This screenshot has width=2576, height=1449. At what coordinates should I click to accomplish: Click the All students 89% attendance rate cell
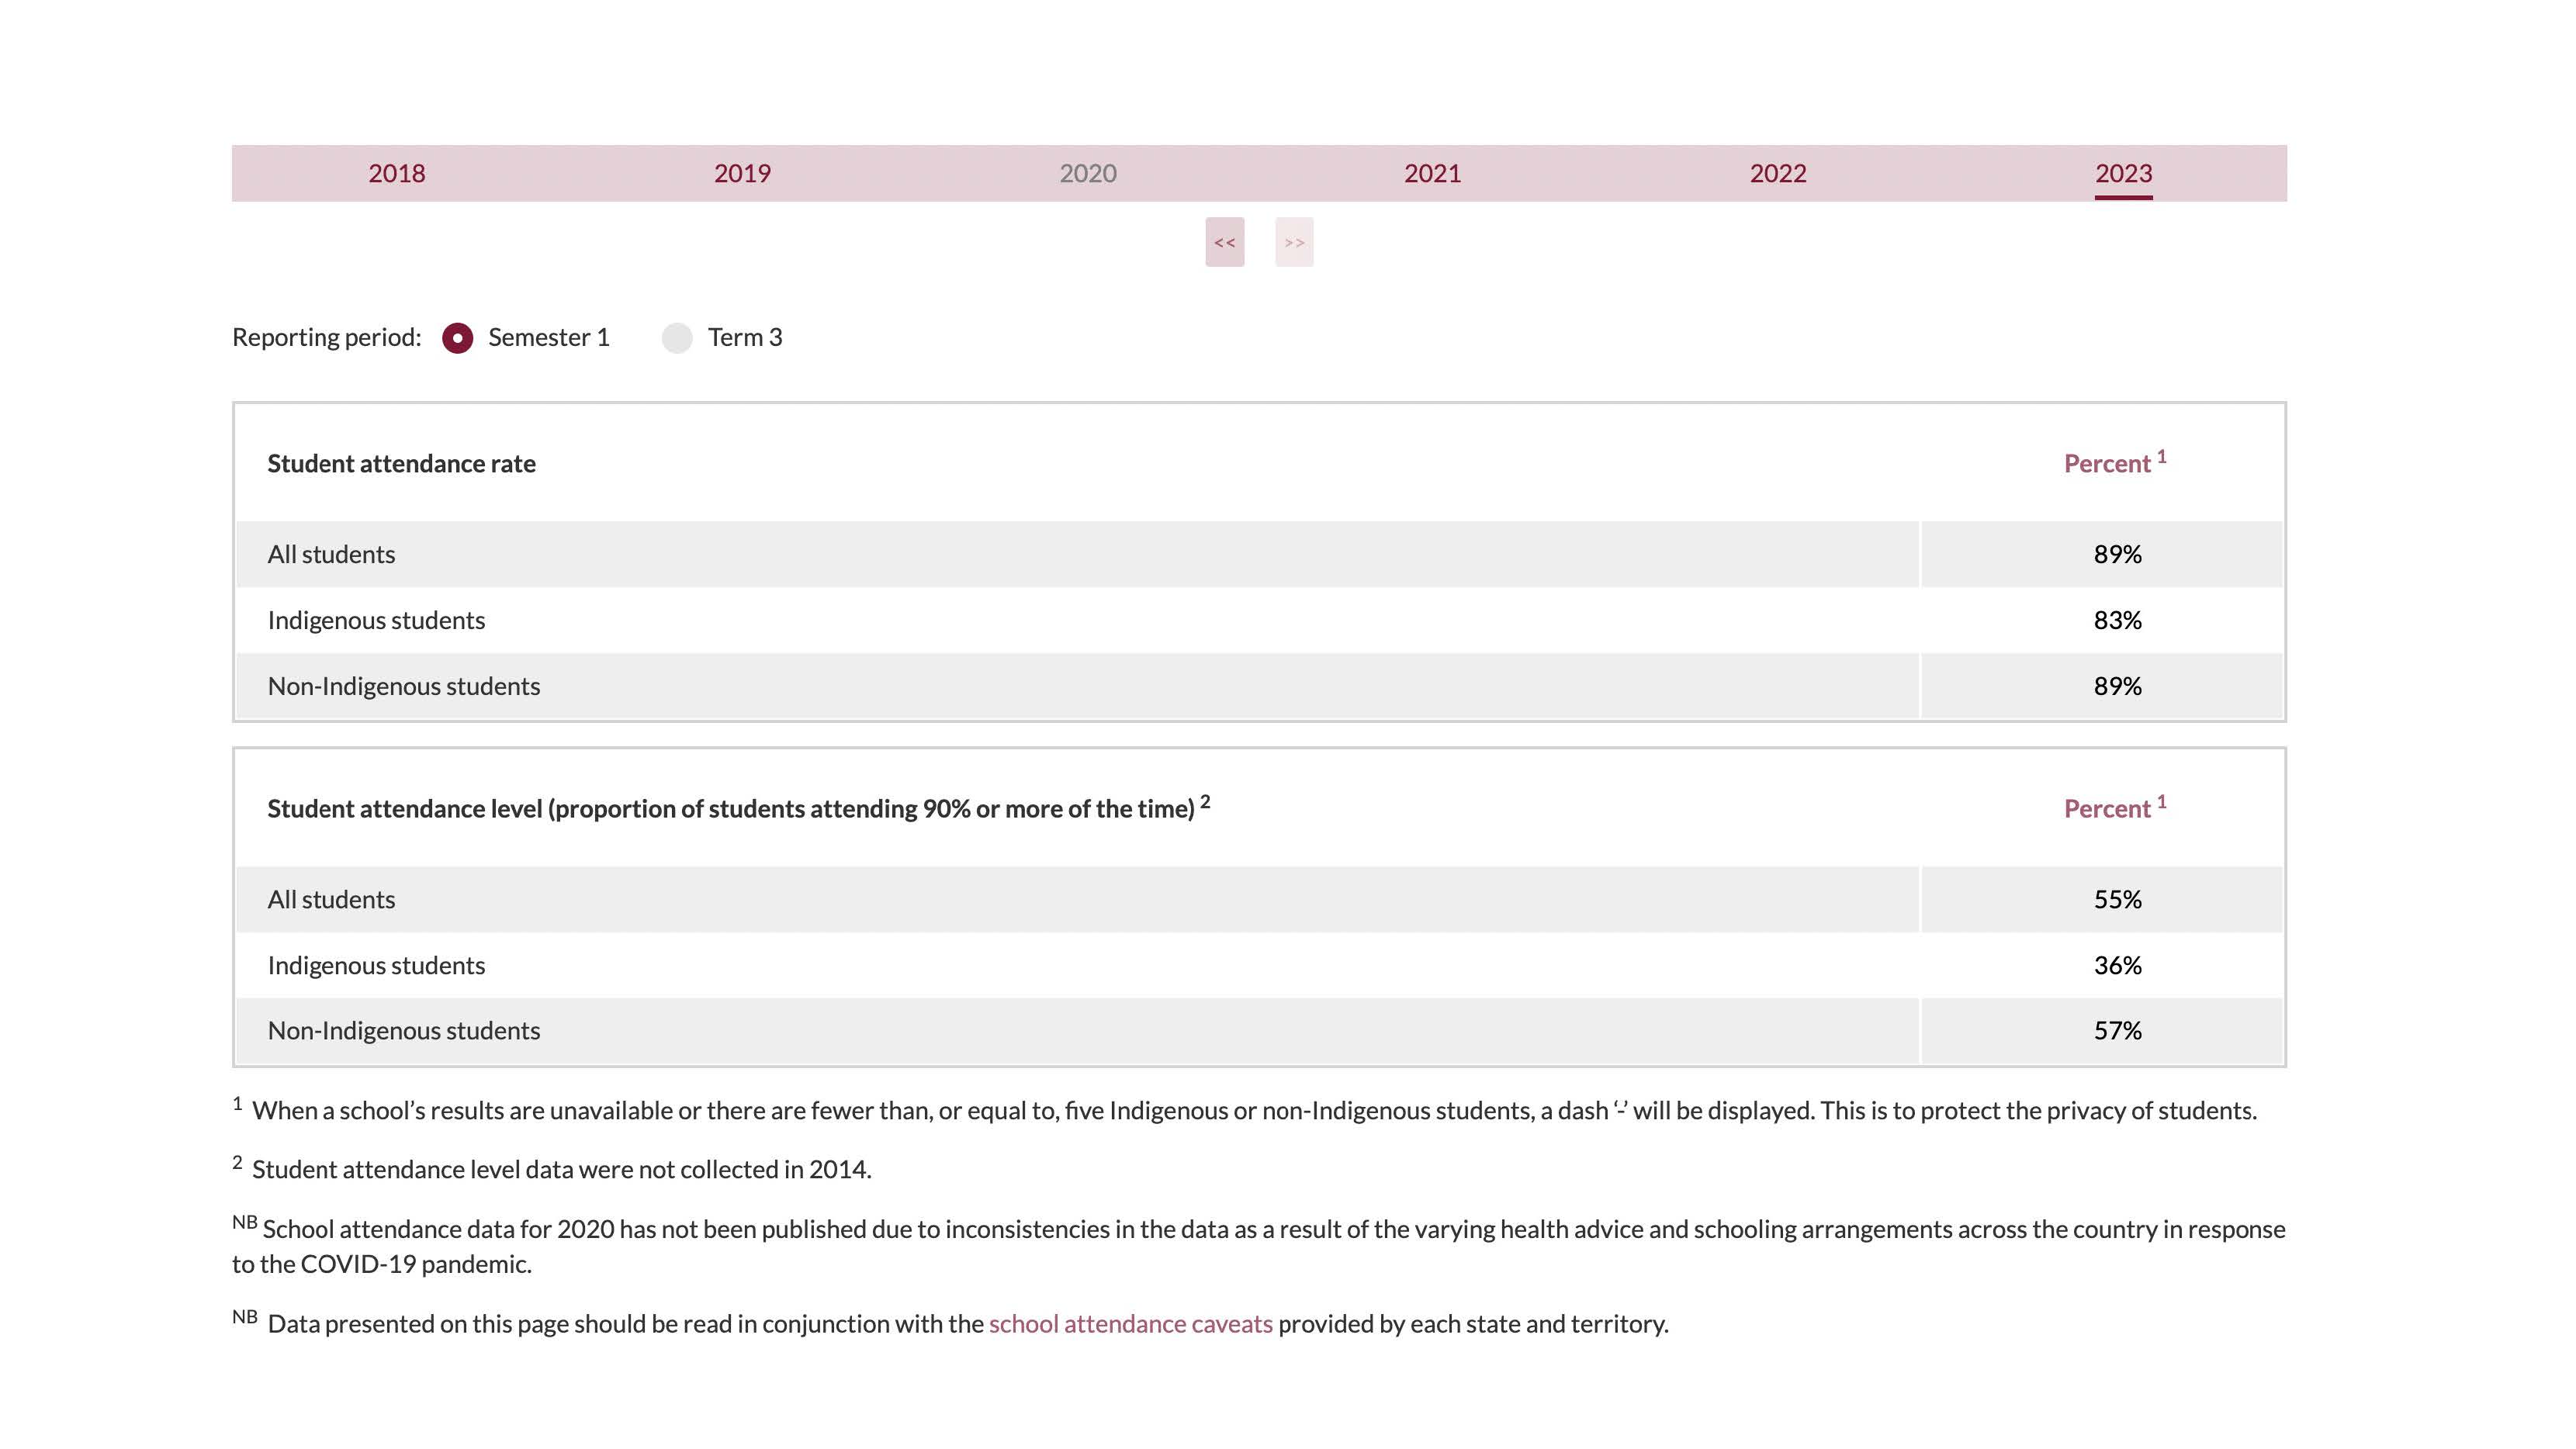[2117, 554]
